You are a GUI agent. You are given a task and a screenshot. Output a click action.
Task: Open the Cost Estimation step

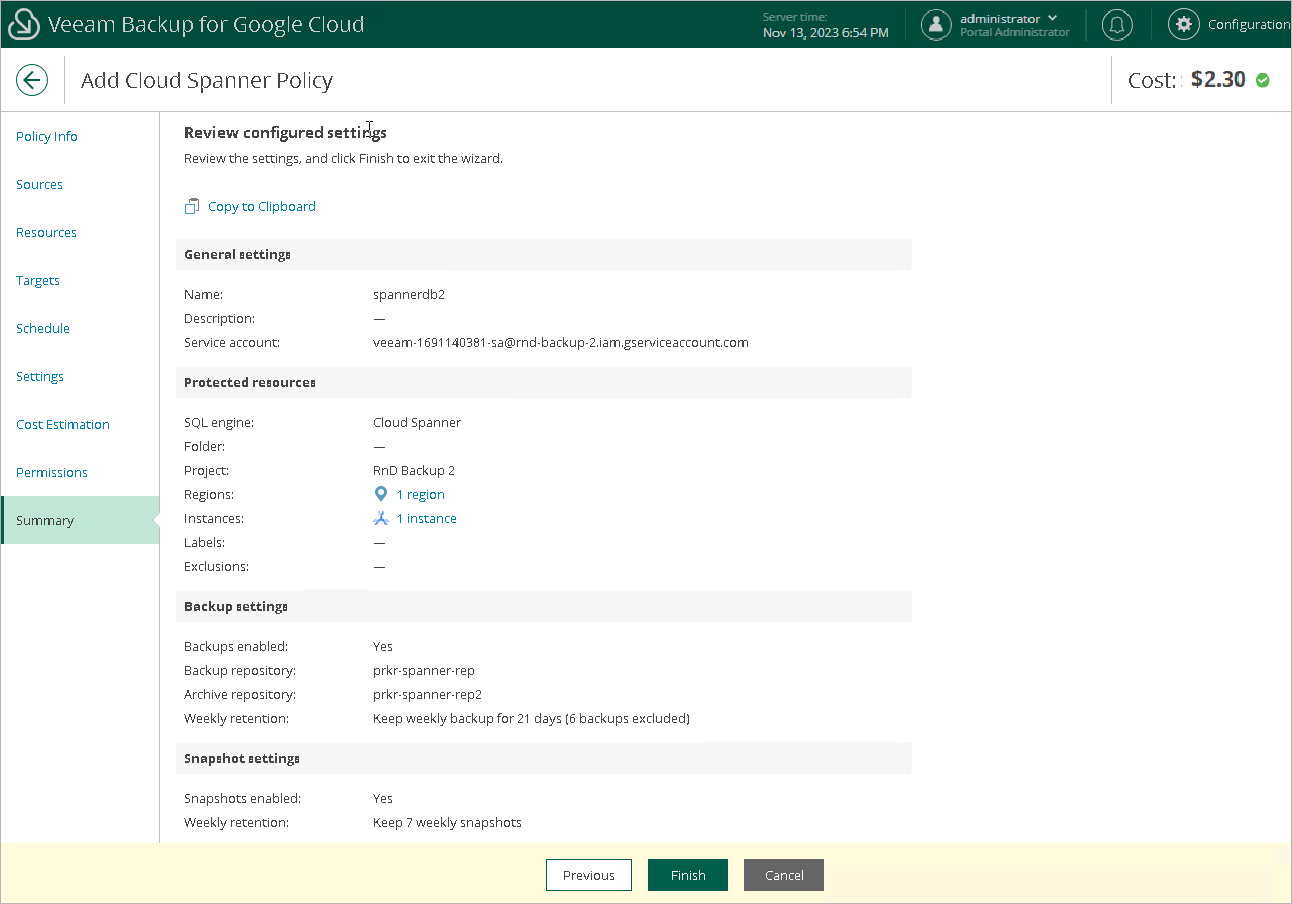pos(63,425)
